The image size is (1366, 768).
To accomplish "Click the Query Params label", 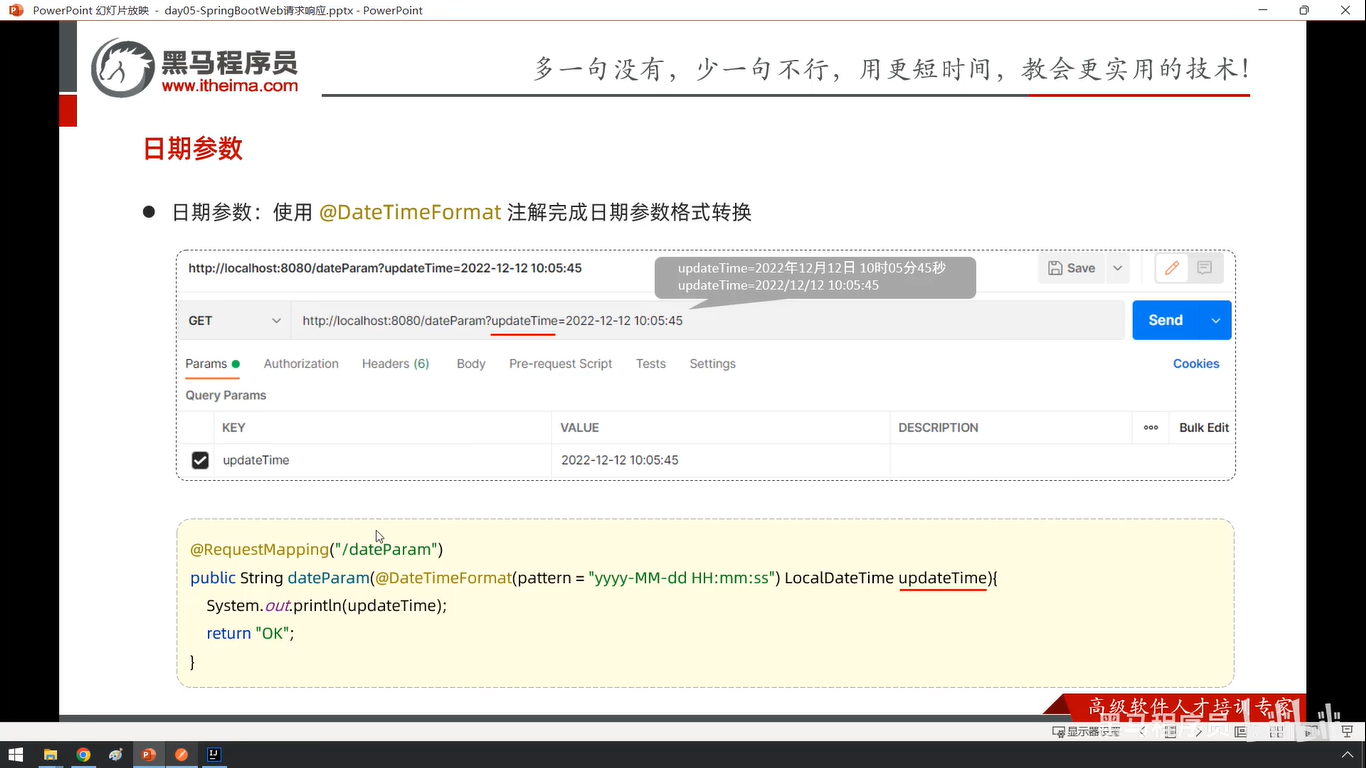I will click(x=226, y=395).
